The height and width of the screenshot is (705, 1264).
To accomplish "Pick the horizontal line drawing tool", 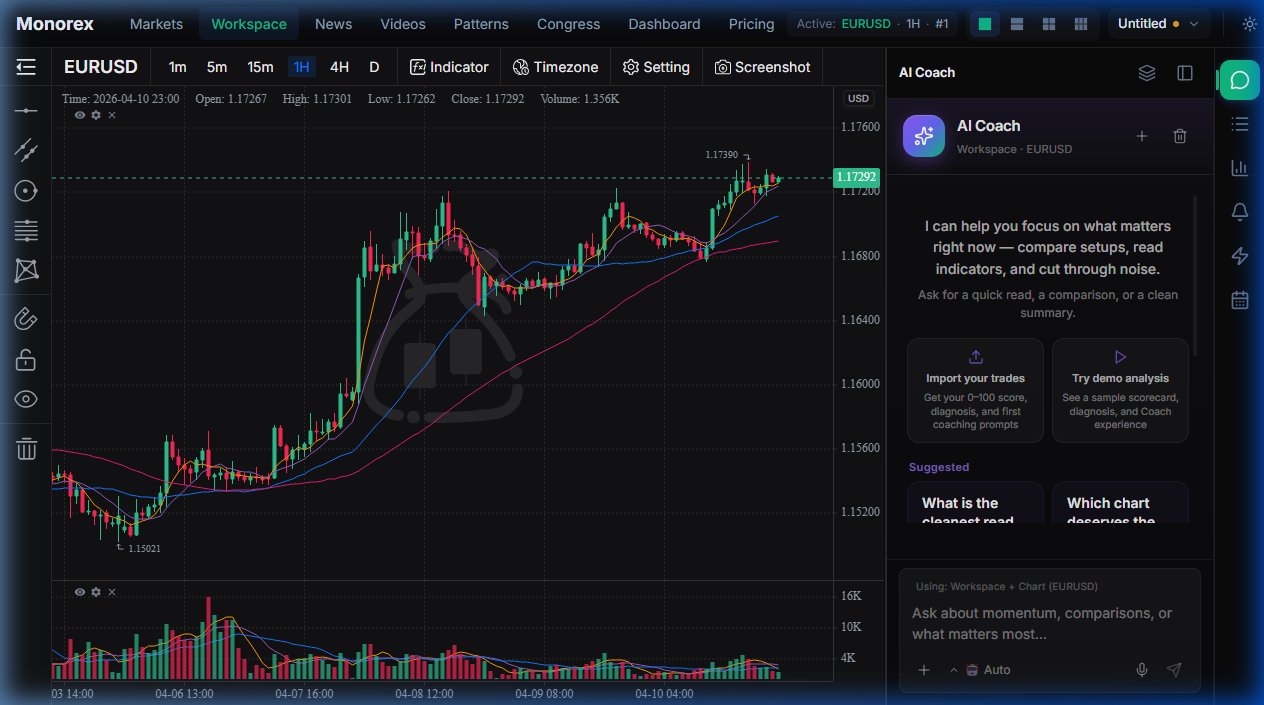I will pyautogui.click(x=26, y=110).
